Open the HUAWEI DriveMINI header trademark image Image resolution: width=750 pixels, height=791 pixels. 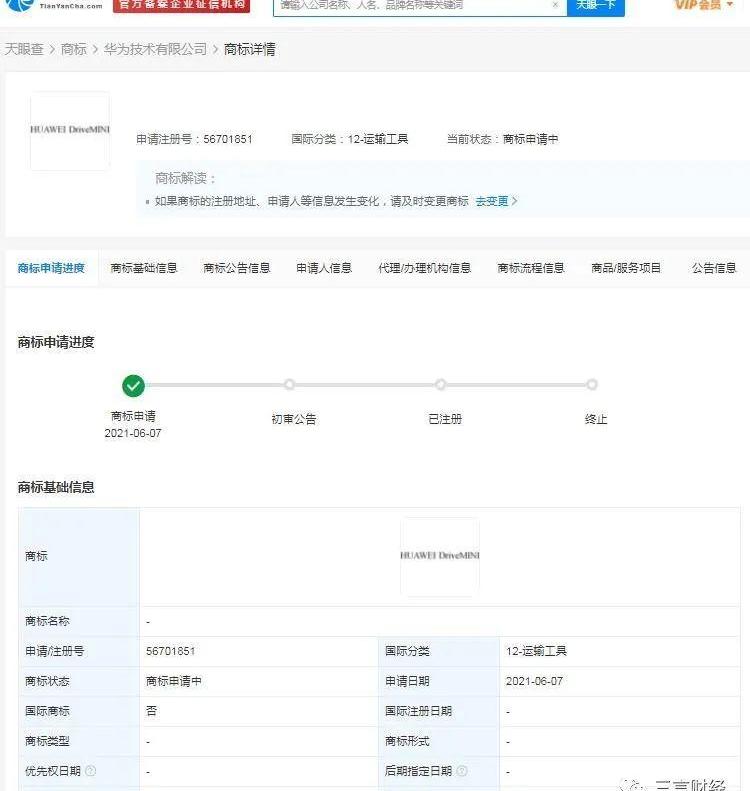coord(70,131)
